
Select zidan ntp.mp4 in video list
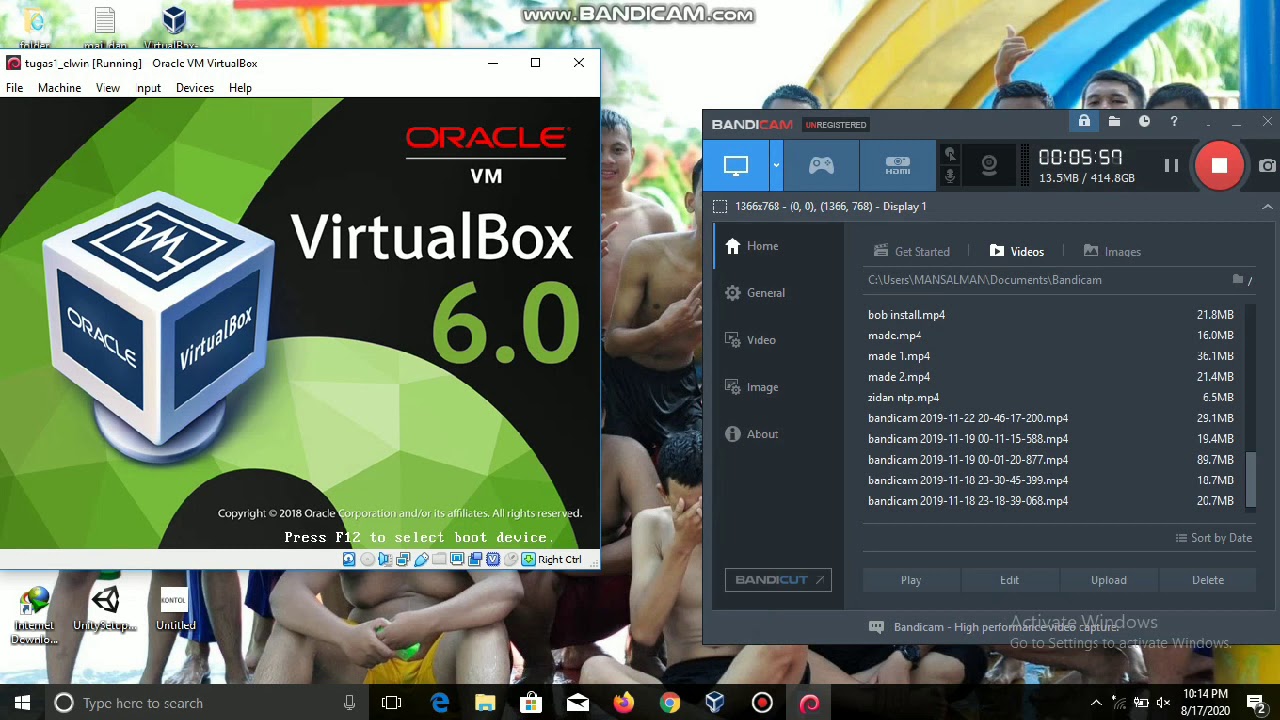click(x=1051, y=398)
